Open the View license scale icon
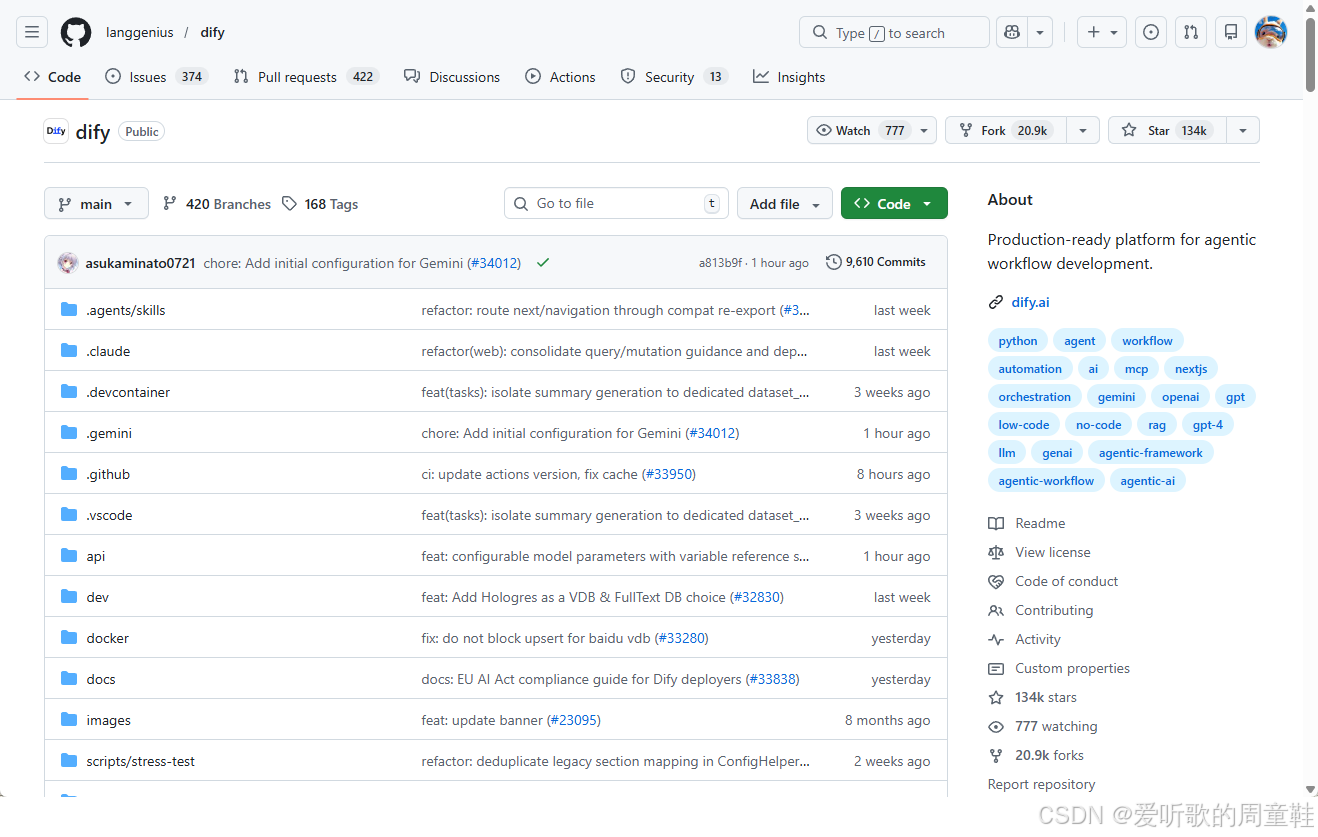The image size is (1318, 837). (995, 552)
